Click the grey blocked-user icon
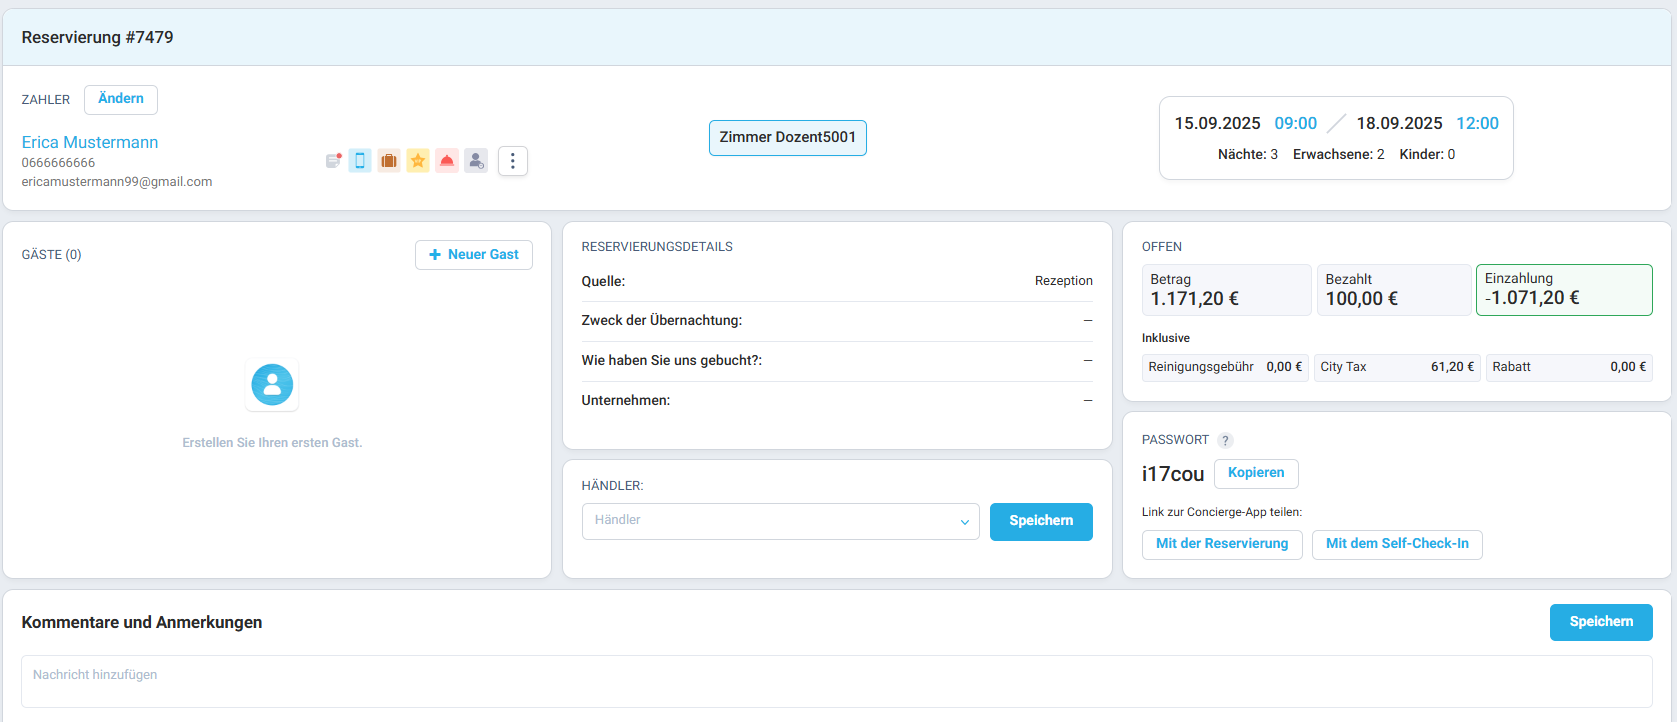 476,161
